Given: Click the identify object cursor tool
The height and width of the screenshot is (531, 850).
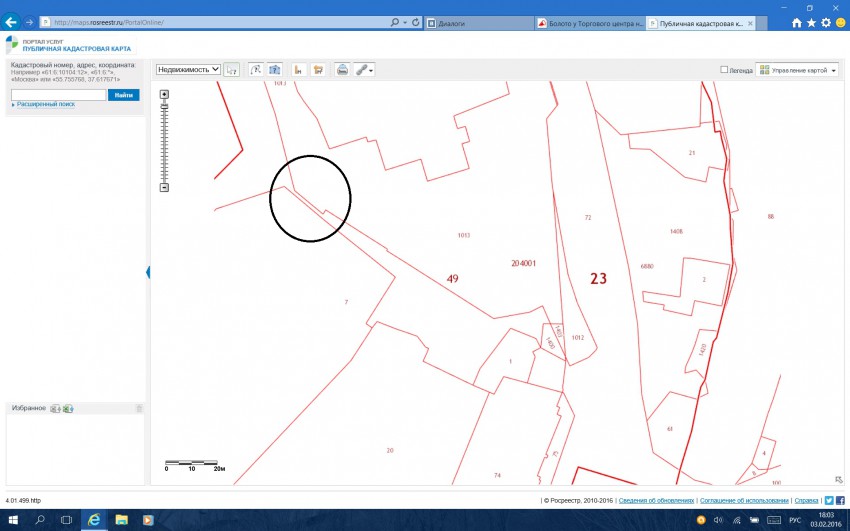Looking at the screenshot, I should pos(232,70).
